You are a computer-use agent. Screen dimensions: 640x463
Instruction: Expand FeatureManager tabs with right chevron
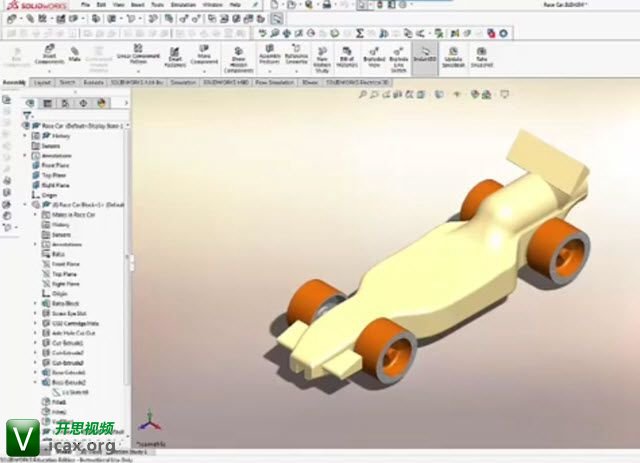coord(126,103)
